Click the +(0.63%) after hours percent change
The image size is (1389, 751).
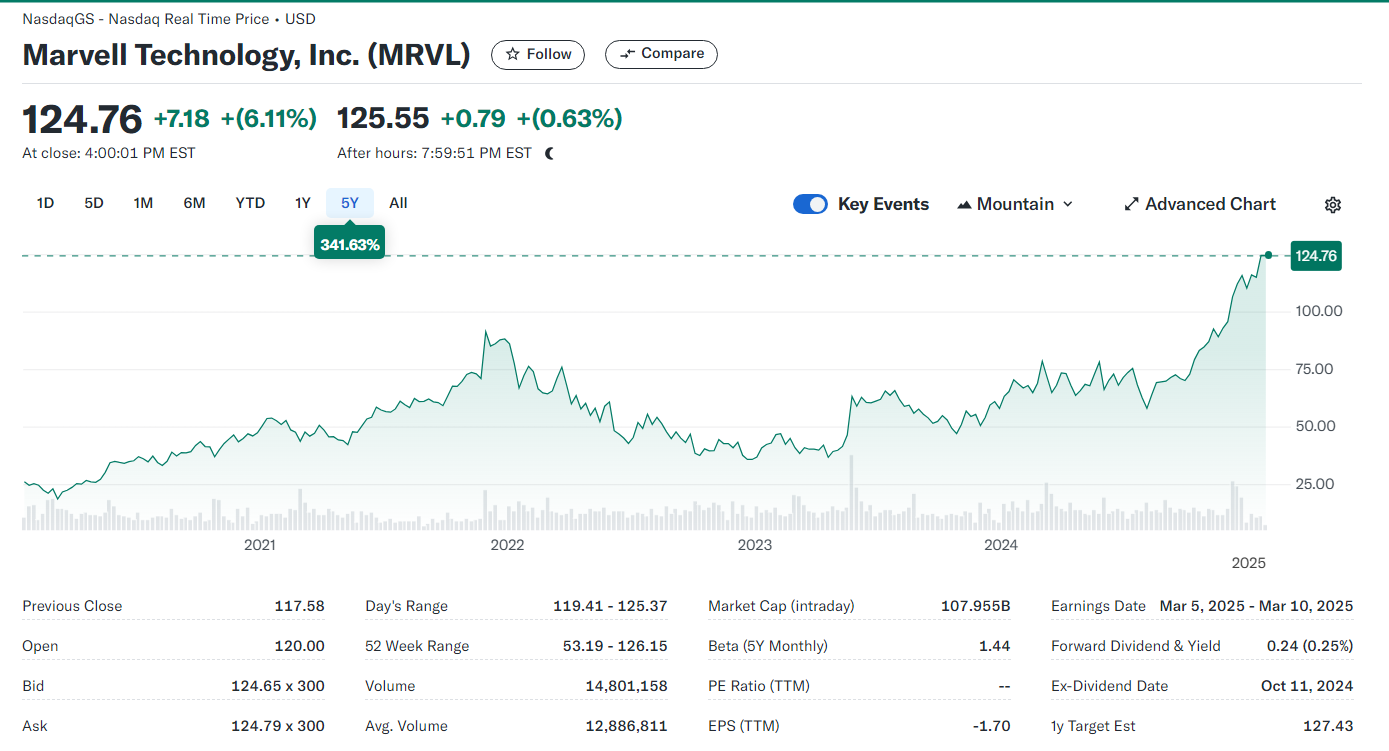tap(569, 119)
